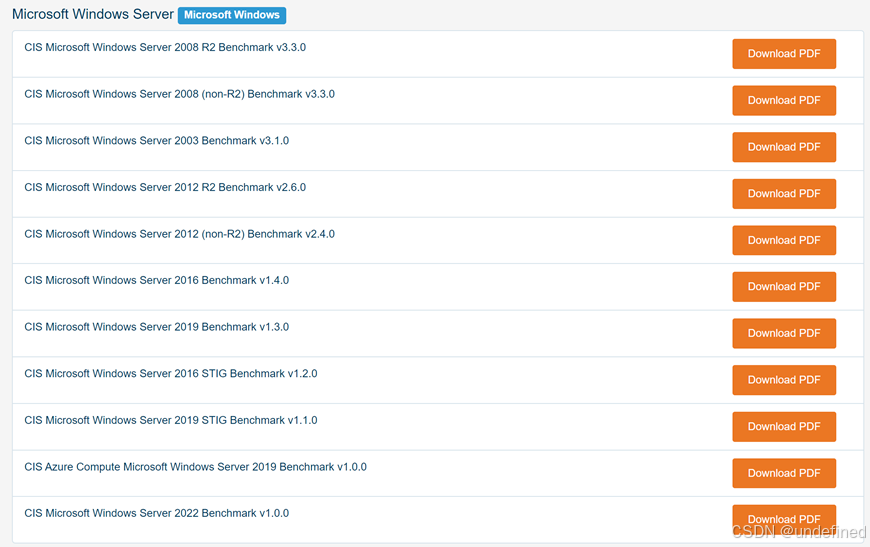This screenshot has width=870, height=547.
Task: Open CIS Windows Server 2019 STIG Benchmark v1.1.0
Action: click(171, 420)
